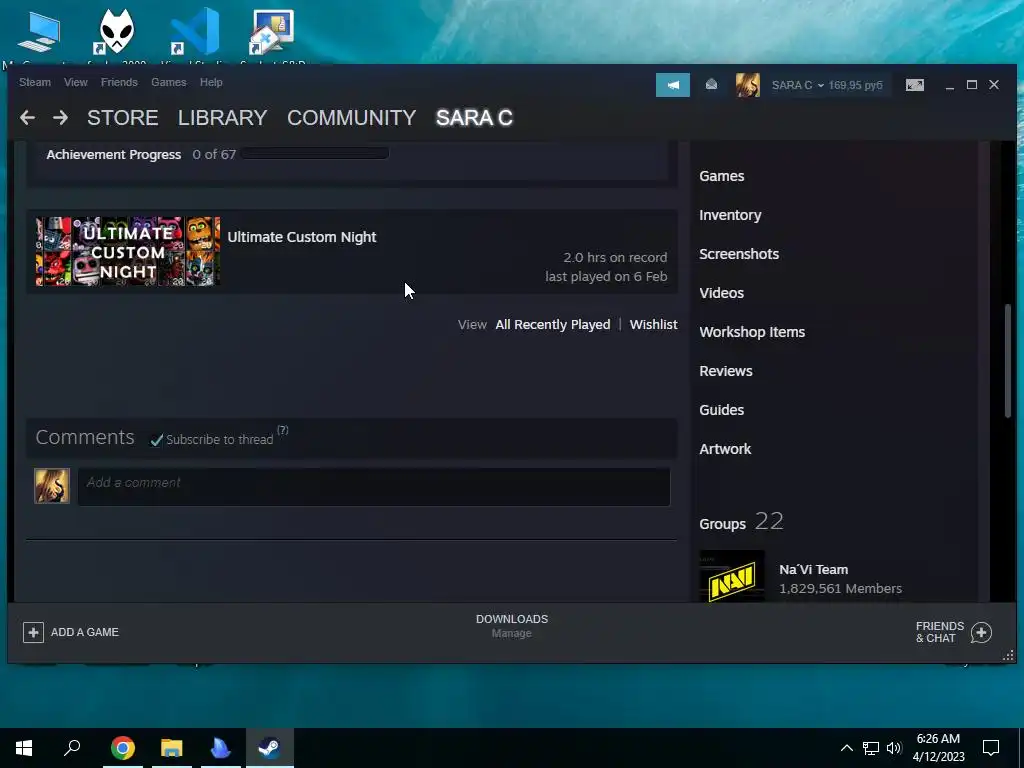Open File Explorer from the taskbar
1024x768 pixels.
(x=172, y=748)
